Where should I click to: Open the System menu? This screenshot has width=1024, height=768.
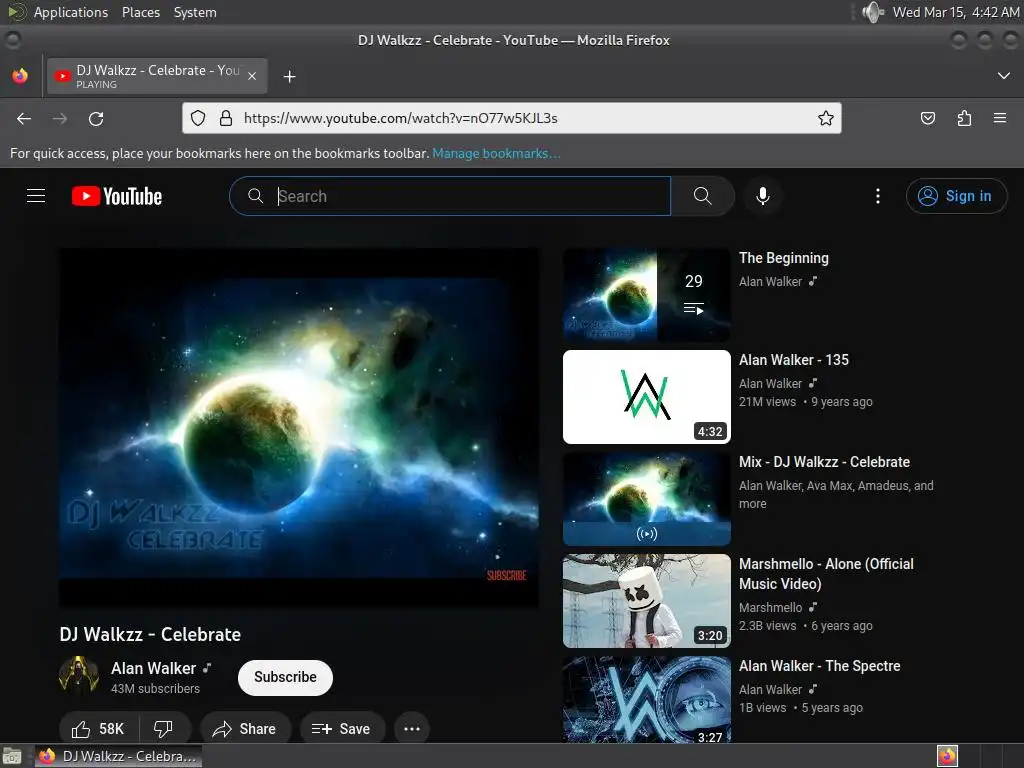195,12
